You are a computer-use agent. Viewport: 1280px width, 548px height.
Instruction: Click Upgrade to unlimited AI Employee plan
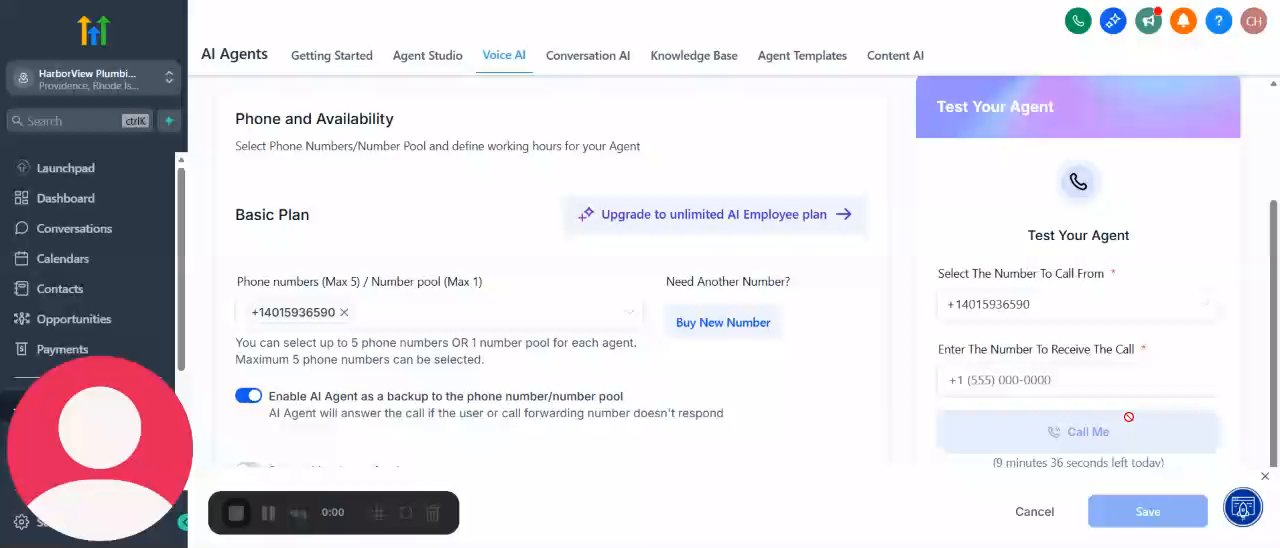715,214
